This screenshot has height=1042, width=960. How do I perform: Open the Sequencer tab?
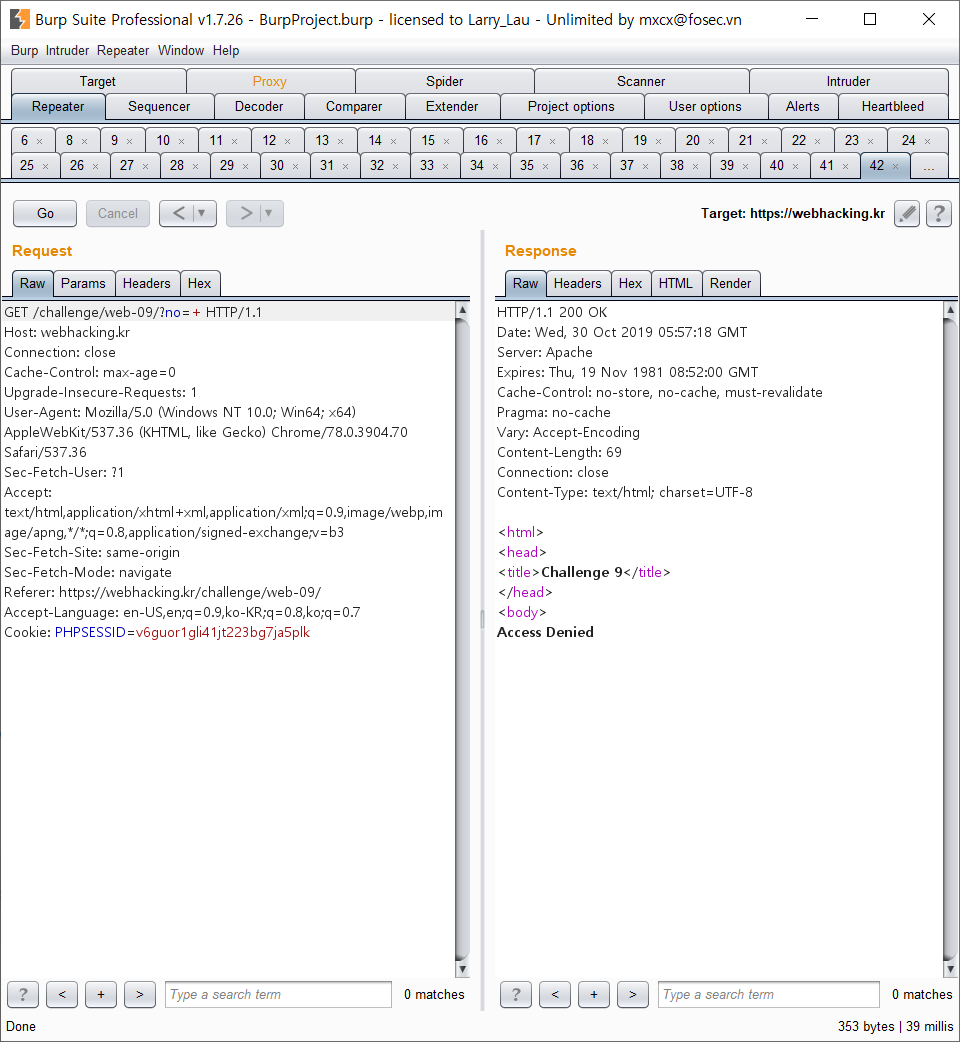(159, 106)
